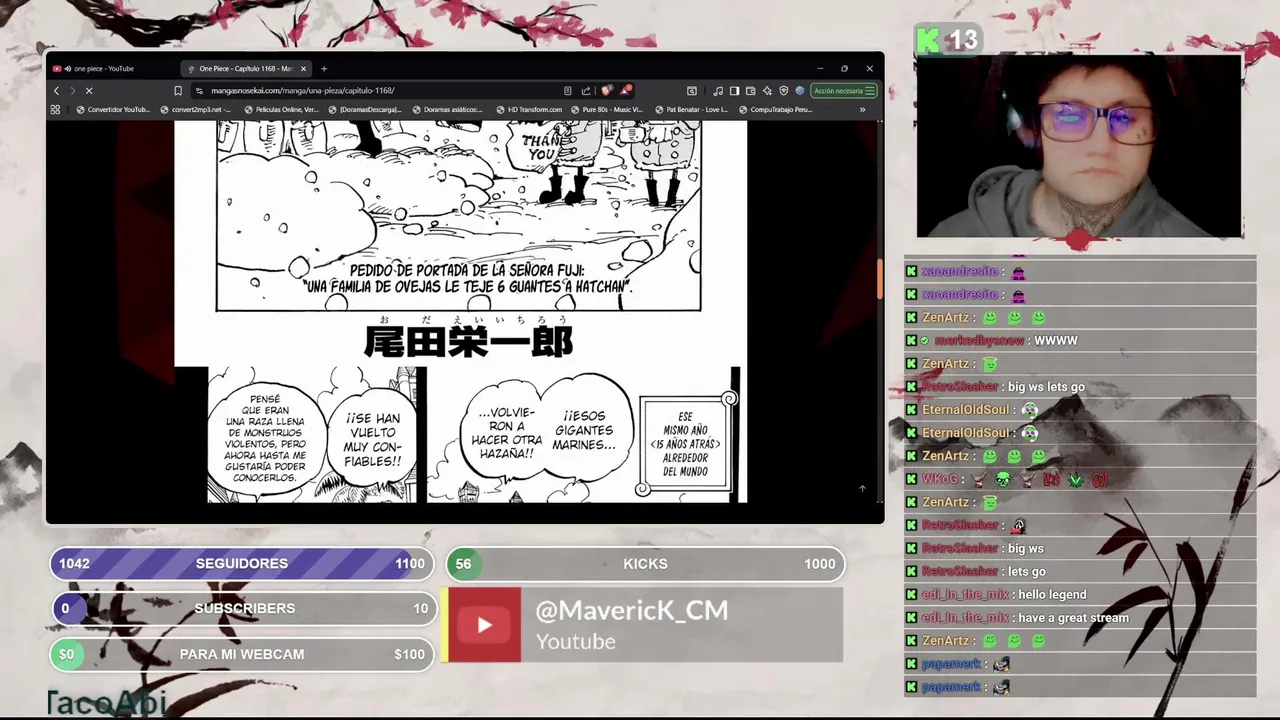Viewport: 1280px width, 720px height.
Task: Open the Brave Rewards triangle icon
Action: tap(626, 91)
